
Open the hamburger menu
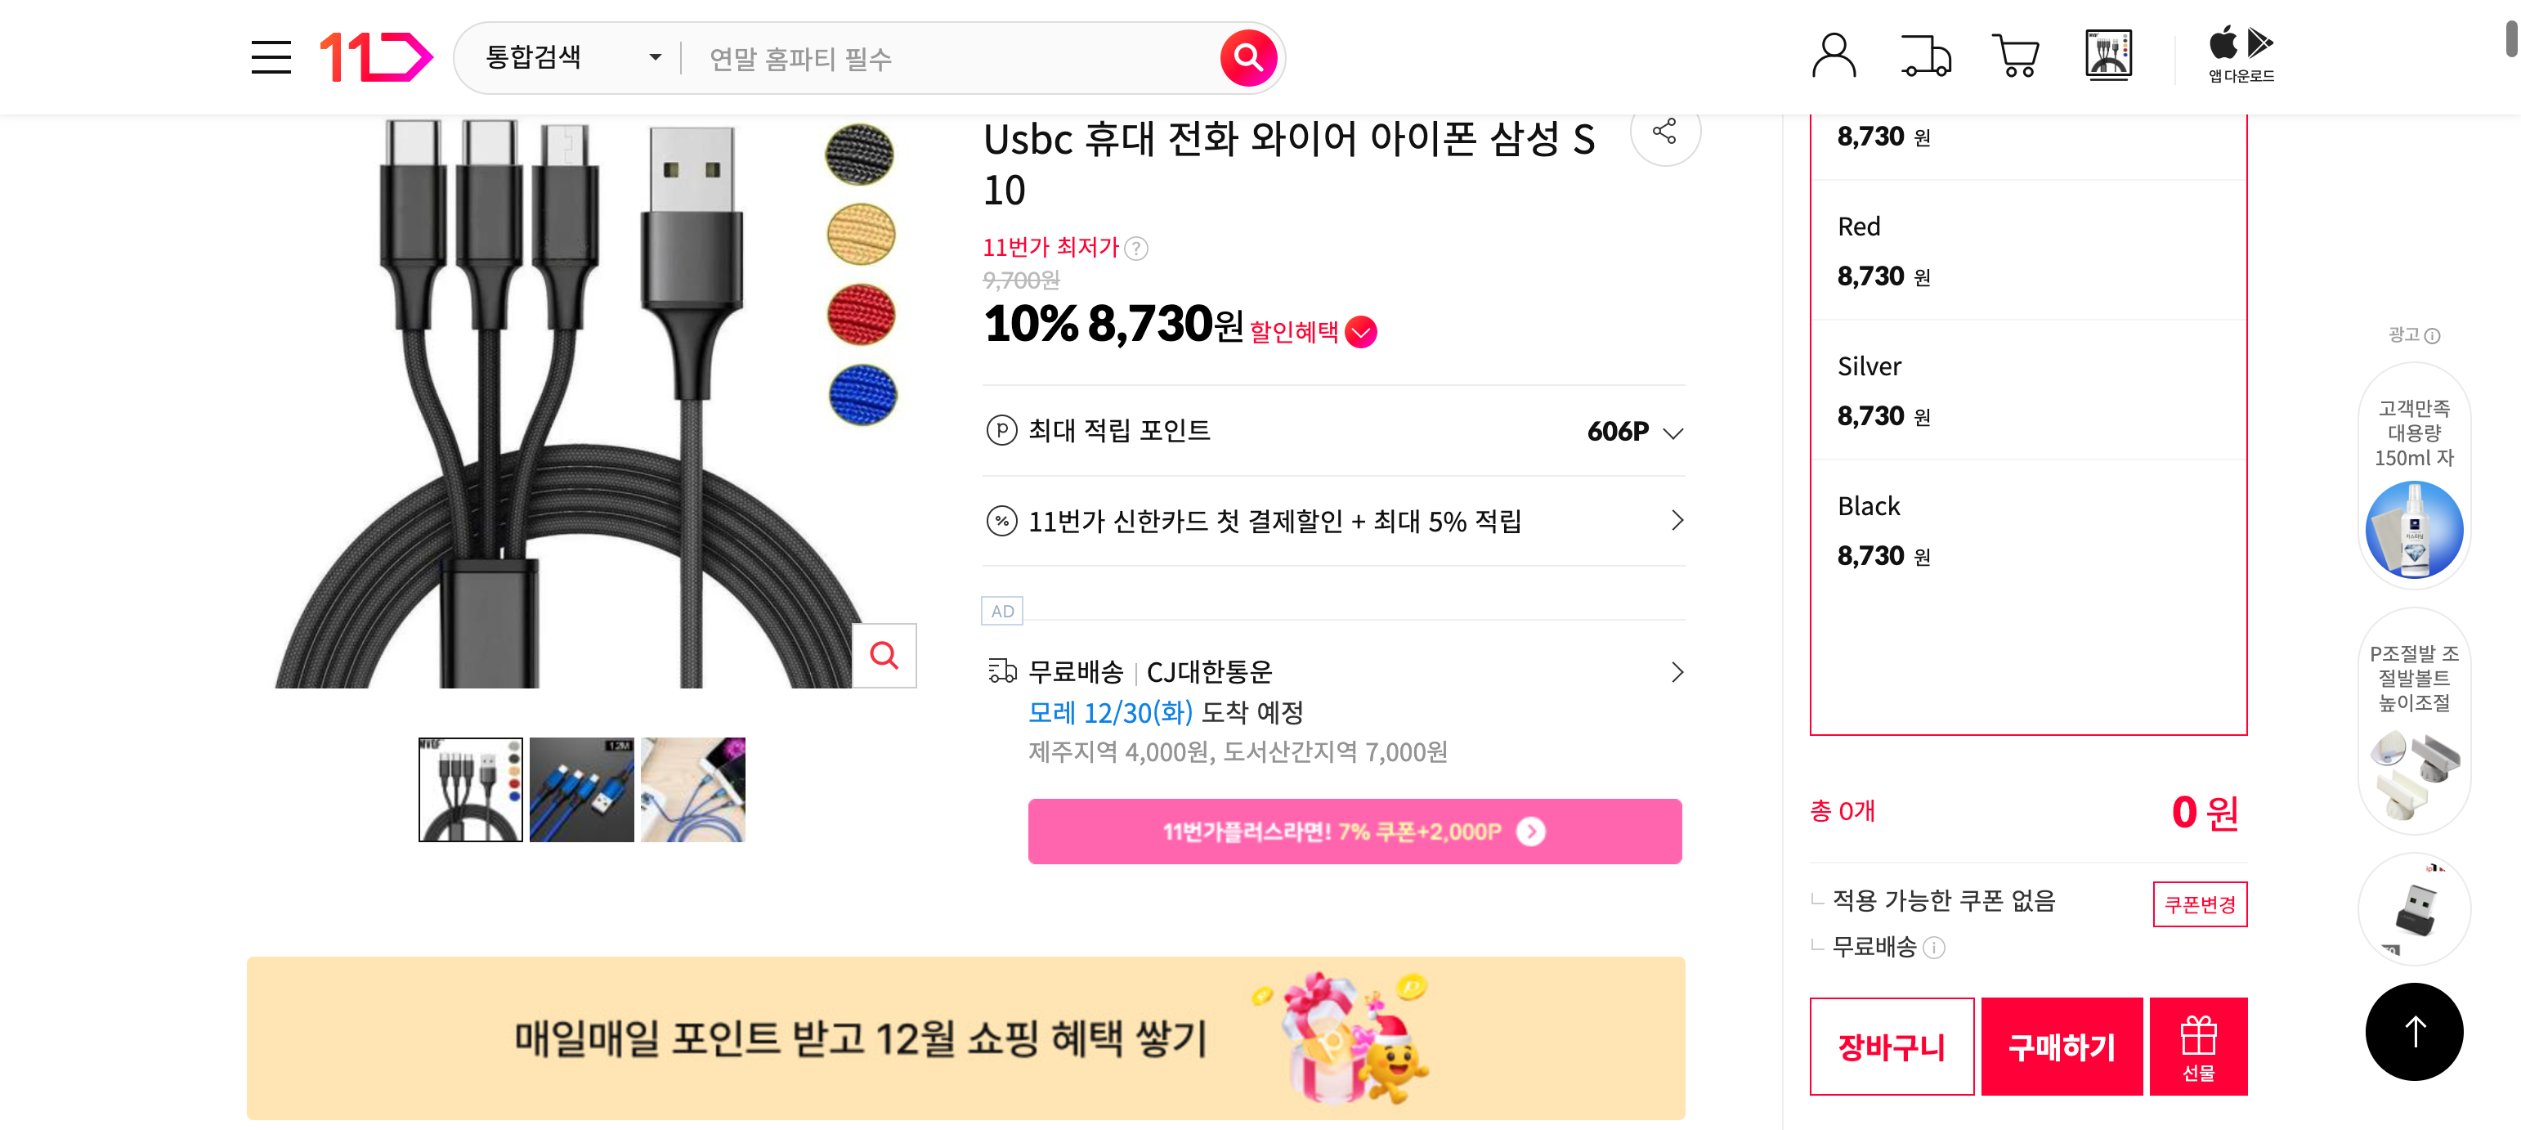268,57
